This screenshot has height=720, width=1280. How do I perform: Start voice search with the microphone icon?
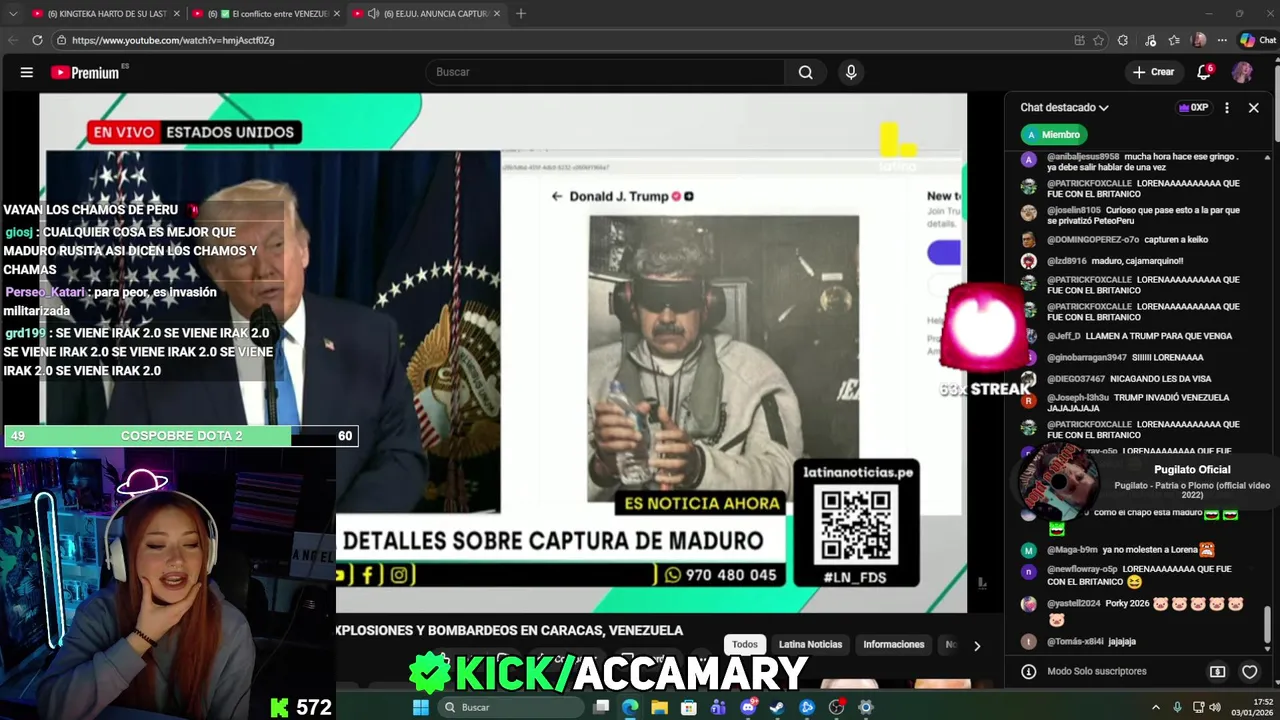pos(851,72)
